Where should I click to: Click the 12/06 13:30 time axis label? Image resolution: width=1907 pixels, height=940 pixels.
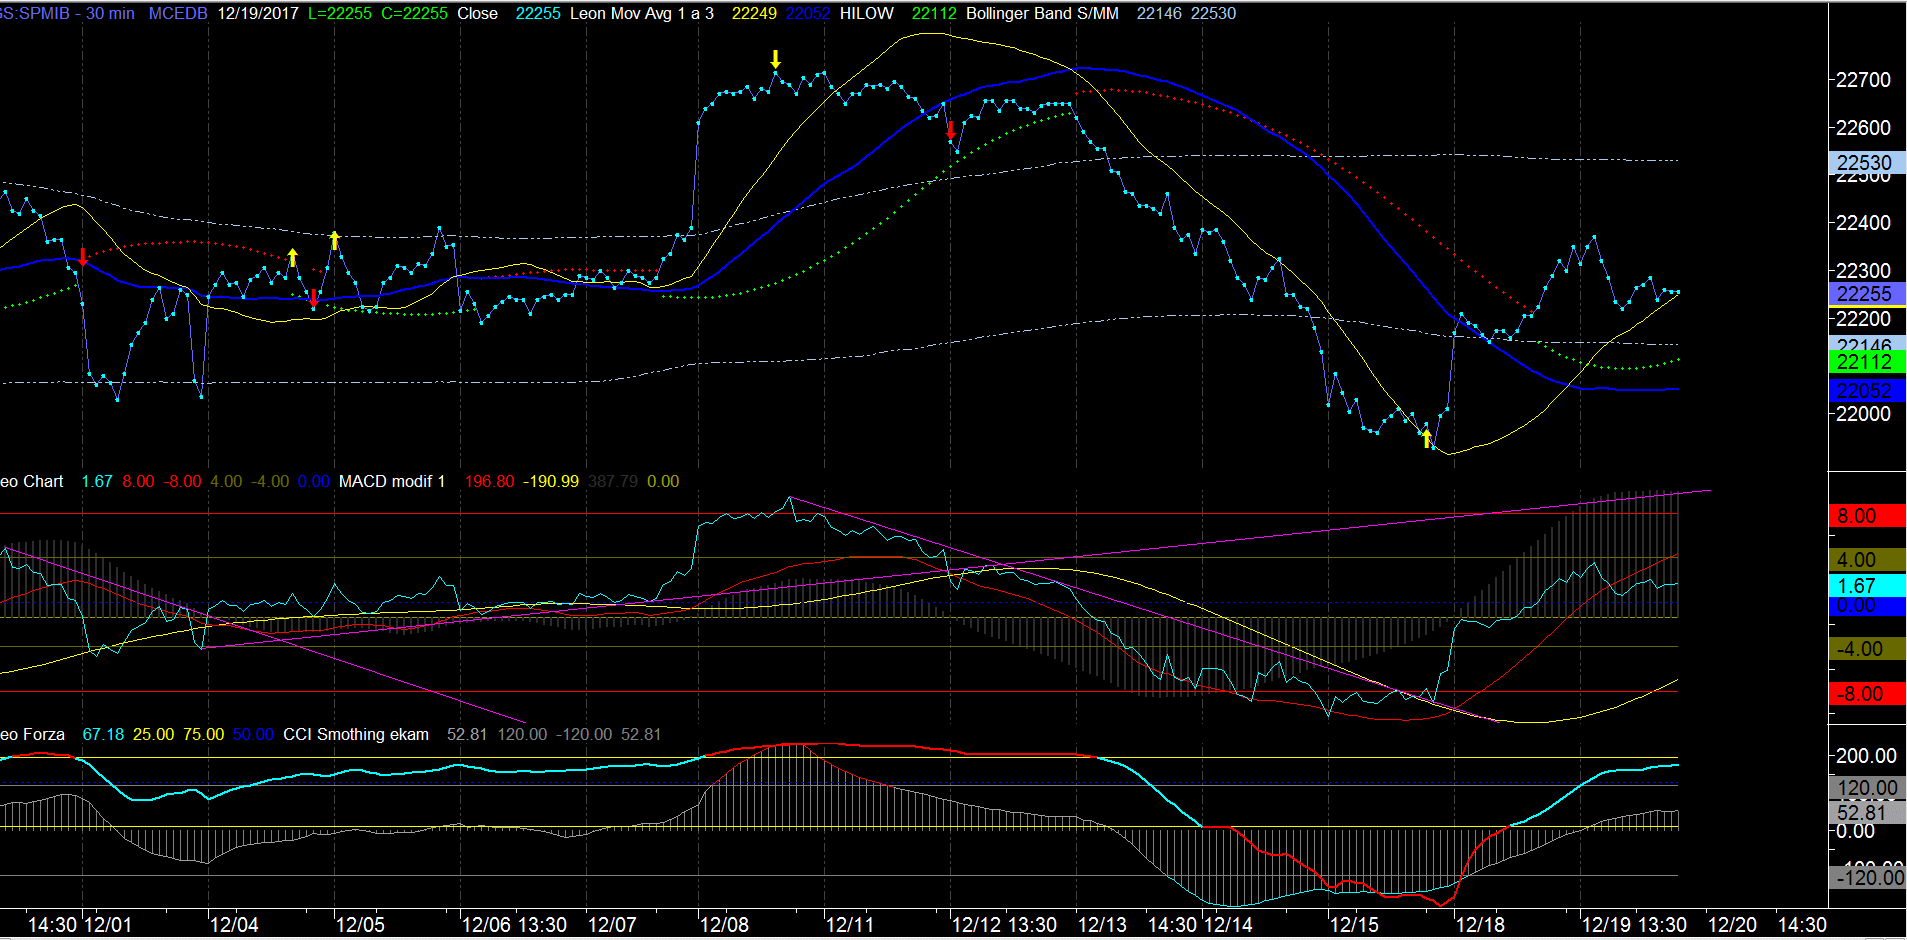(515, 925)
